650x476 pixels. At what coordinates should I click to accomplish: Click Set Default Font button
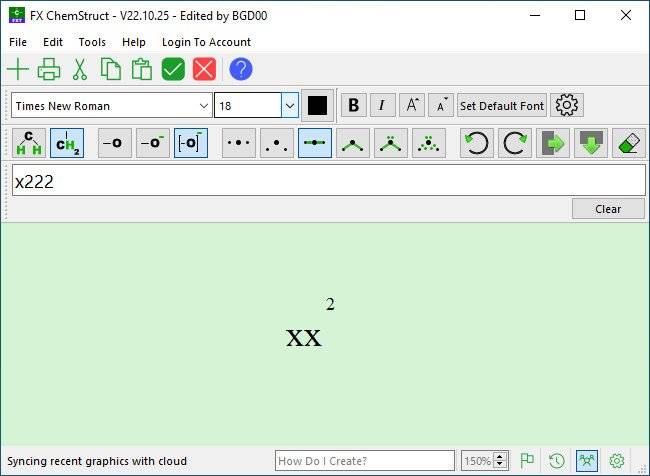[x=502, y=105]
